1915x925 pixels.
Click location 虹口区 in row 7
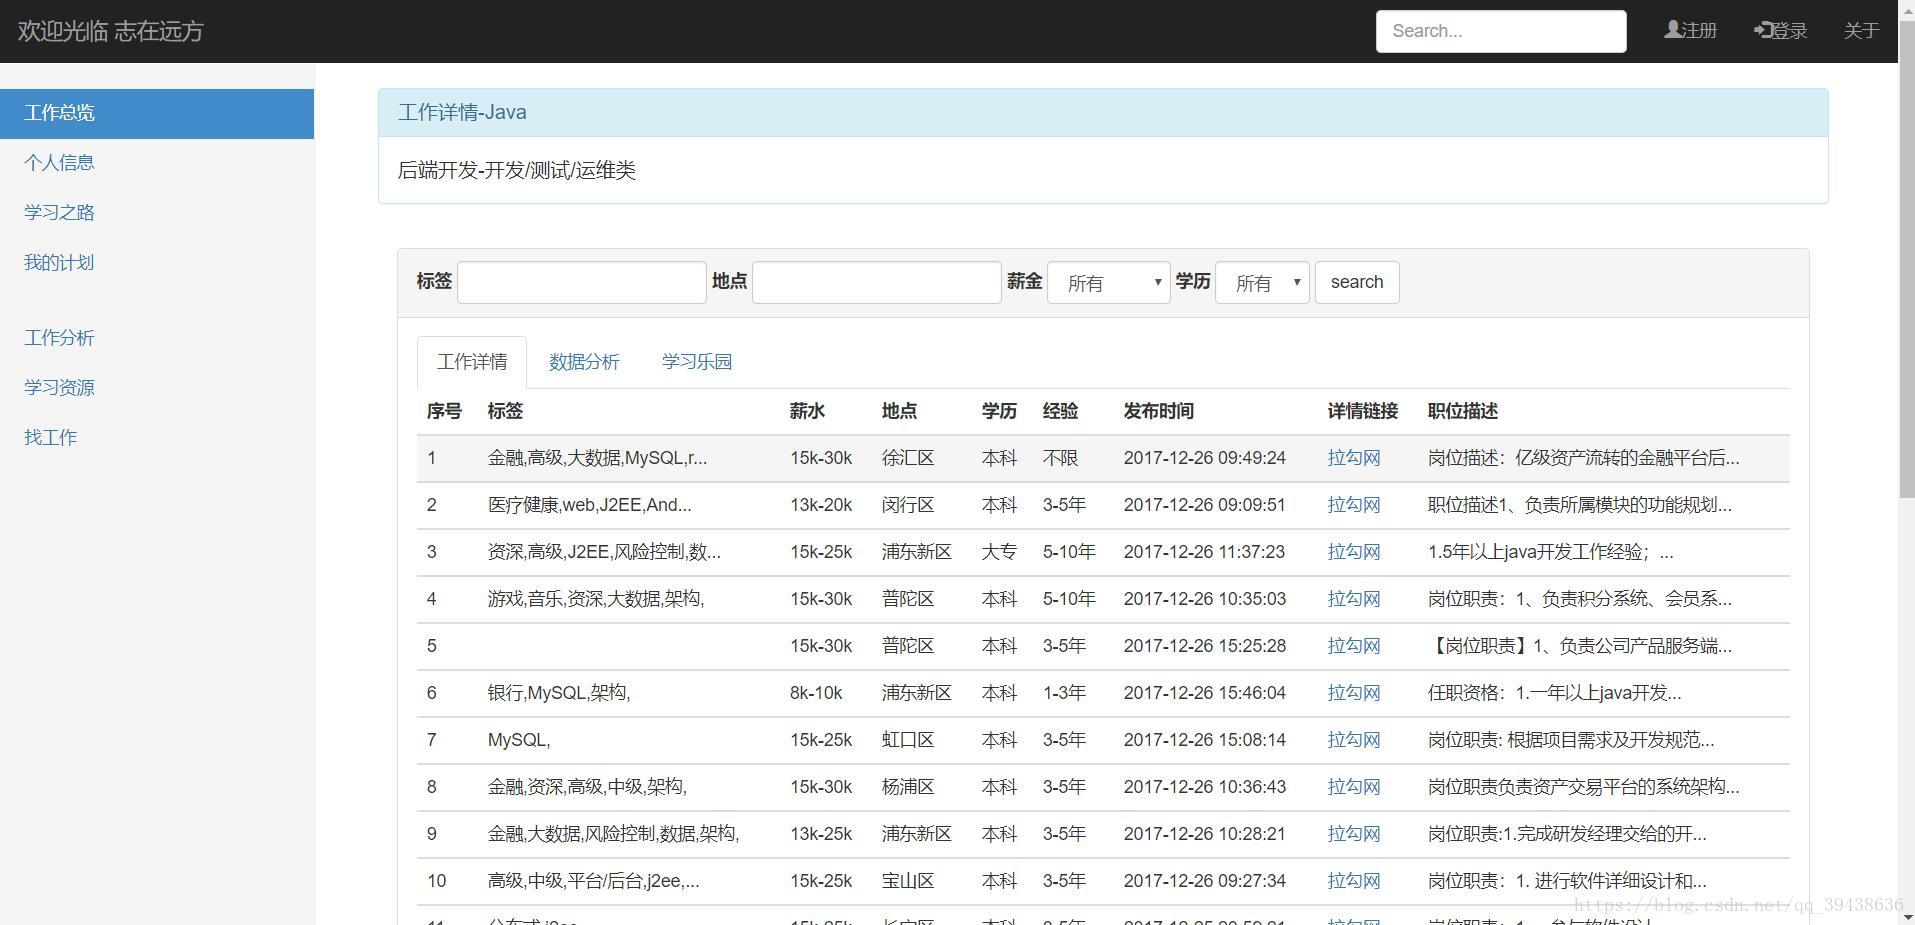click(908, 740)
